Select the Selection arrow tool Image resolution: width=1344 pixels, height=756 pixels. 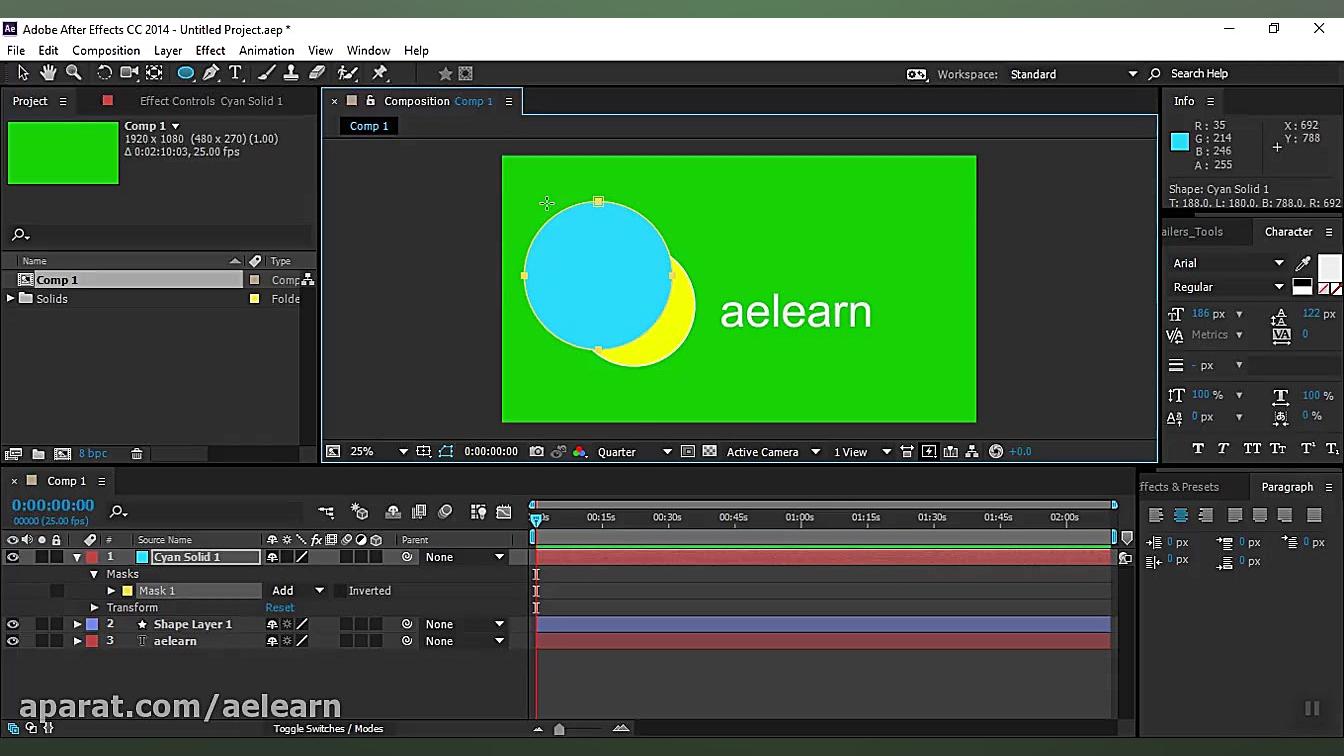23,73
